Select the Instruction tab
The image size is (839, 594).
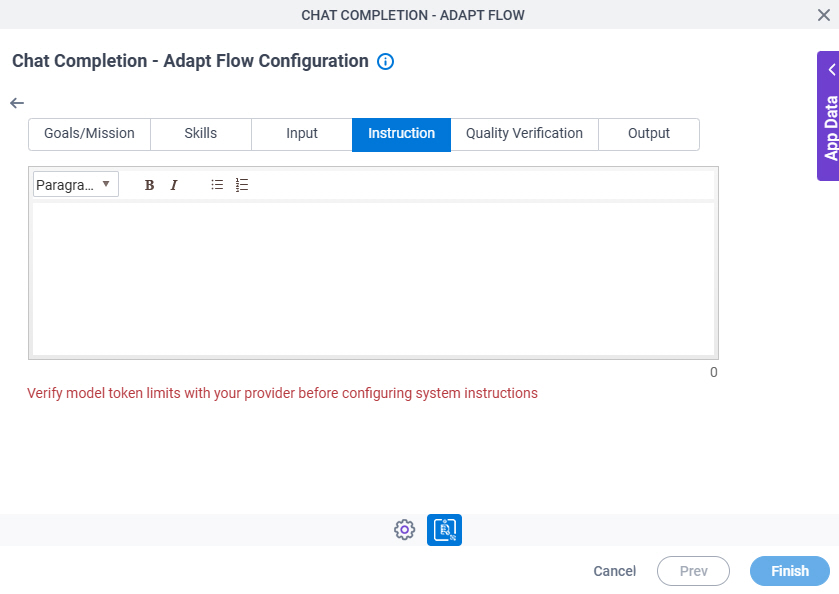tap(401, 134)
